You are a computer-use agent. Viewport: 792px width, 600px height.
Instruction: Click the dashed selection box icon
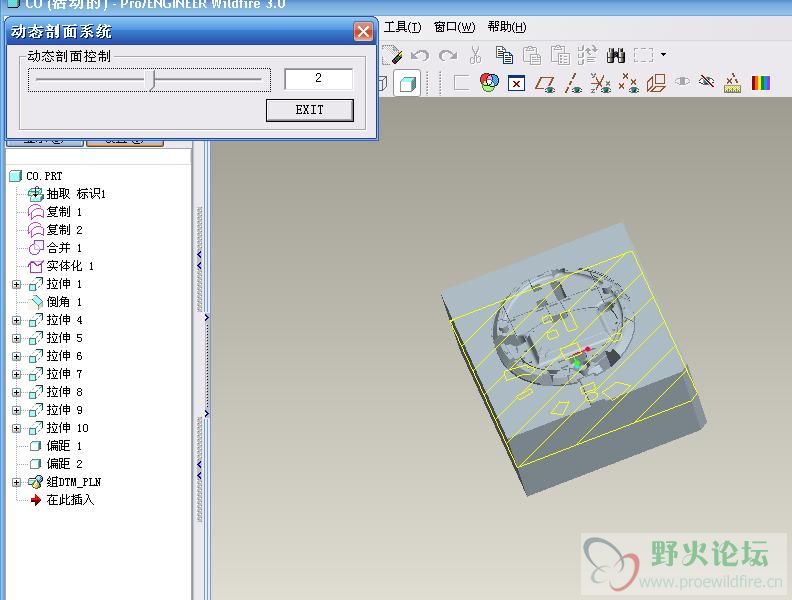(644, 55)
